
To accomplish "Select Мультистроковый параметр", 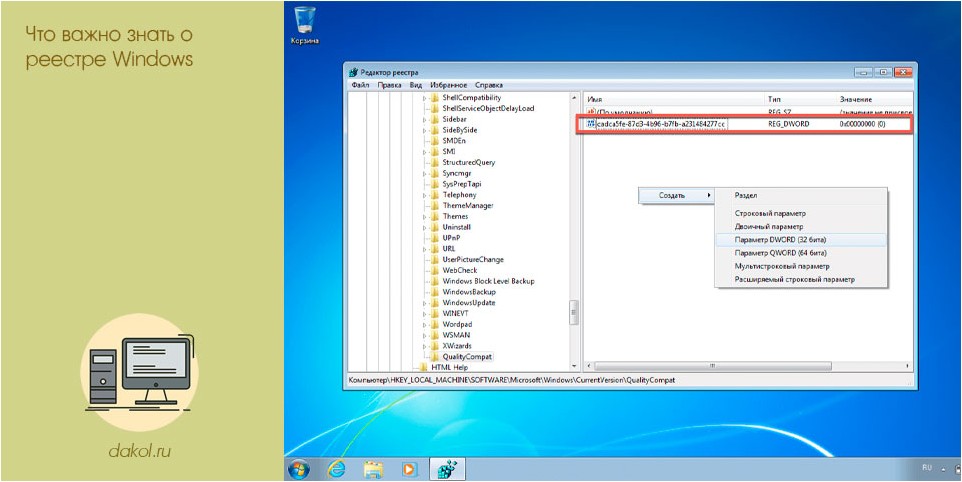I will tap(801, 266).
